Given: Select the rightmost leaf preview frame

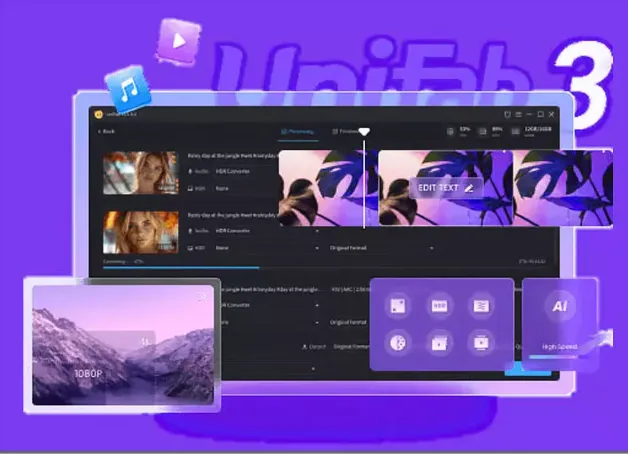Looking at the screenshot, I should pos(563,188).
